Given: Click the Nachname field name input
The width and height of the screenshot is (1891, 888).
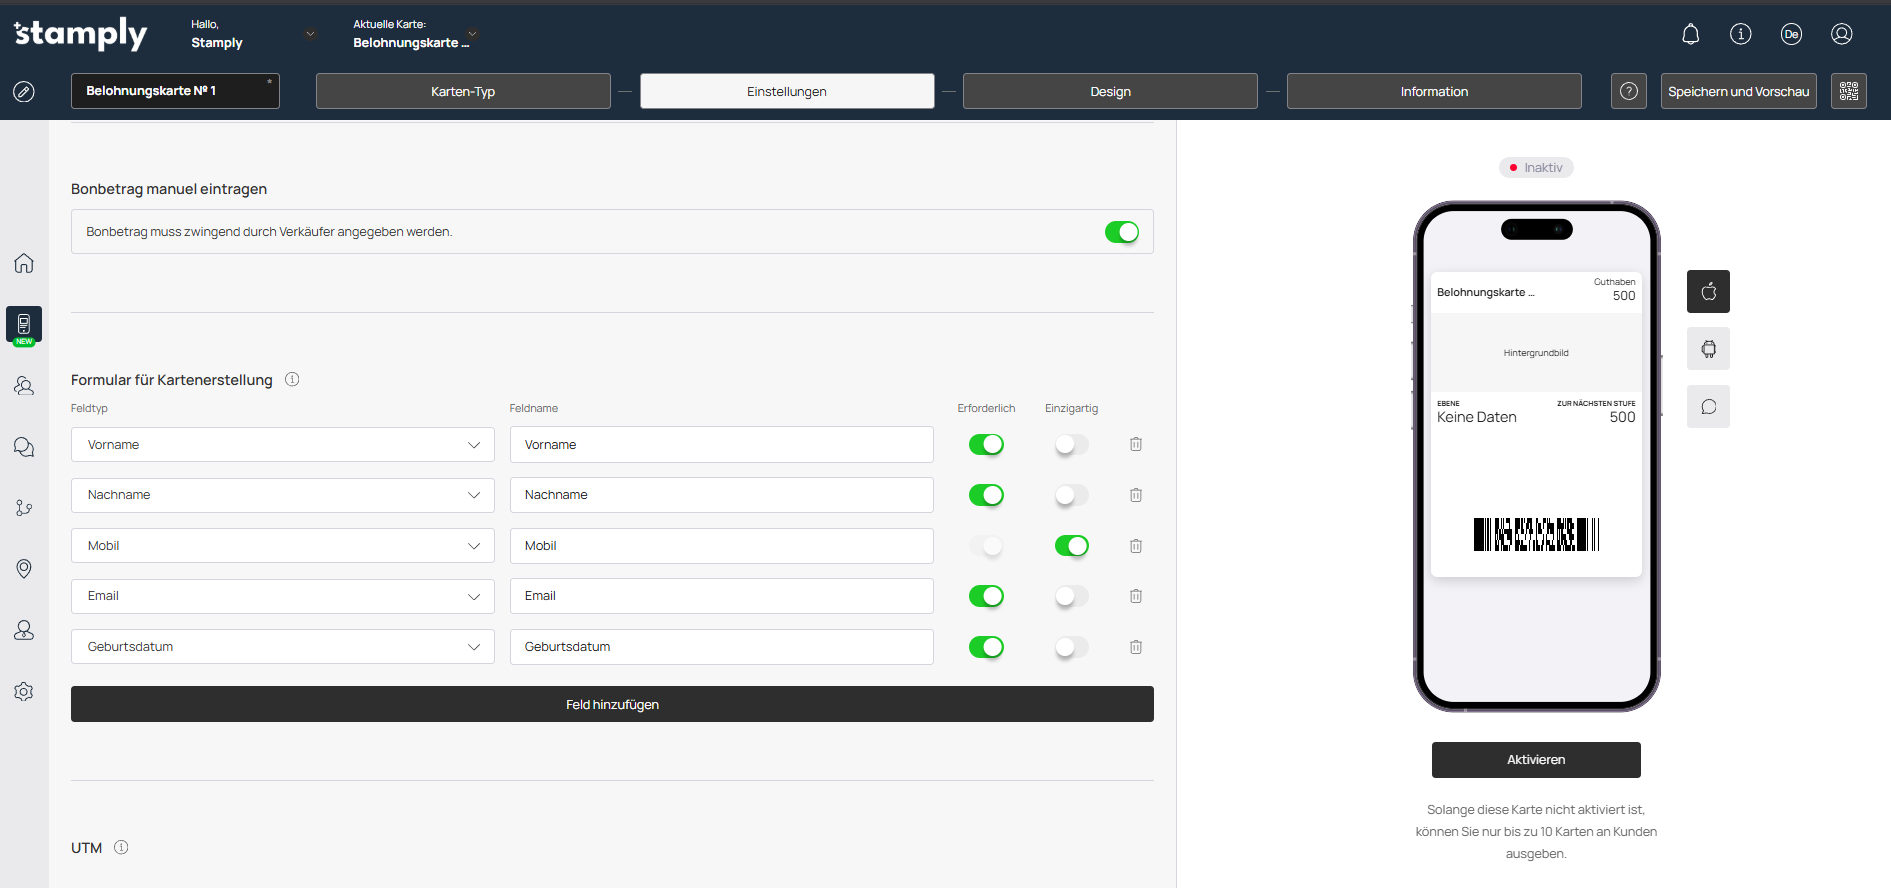Looking at the screenshot, I should click(x=721, y=495).
